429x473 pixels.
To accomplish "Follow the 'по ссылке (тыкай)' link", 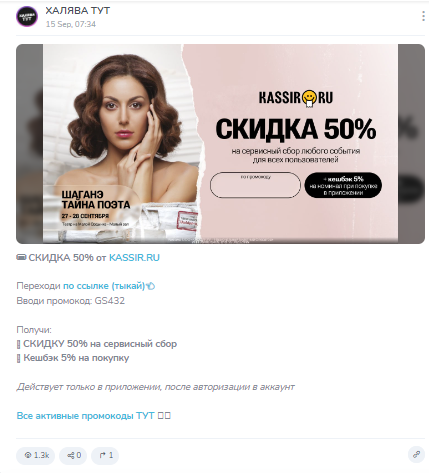I will tap(104, 286).
